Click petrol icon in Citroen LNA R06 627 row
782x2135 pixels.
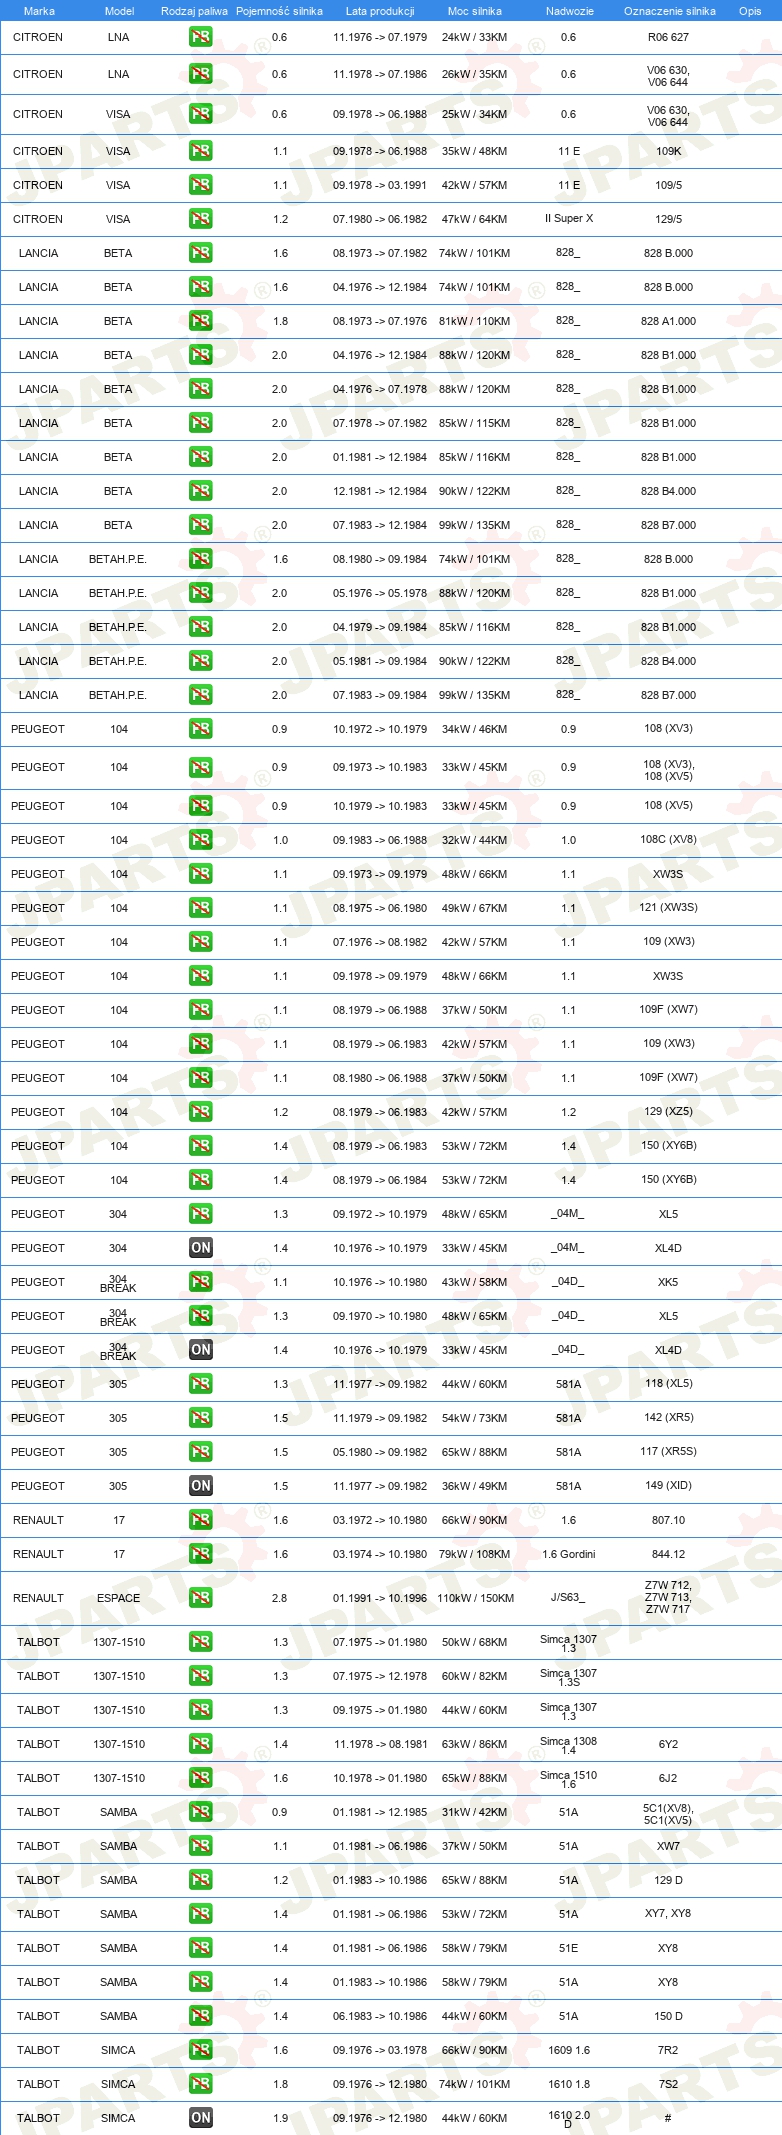click(200, 37)
